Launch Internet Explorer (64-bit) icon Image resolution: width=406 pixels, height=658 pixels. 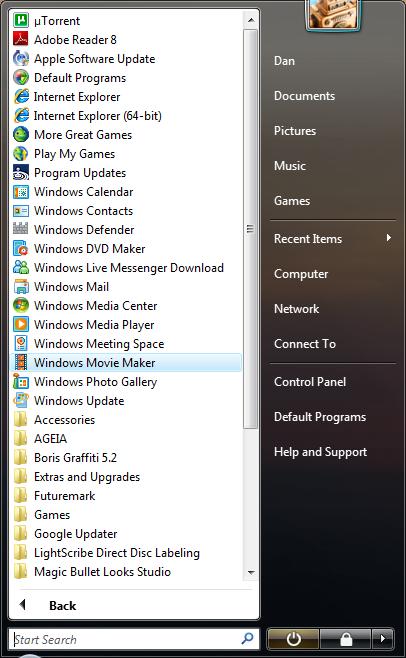(x=21, y=115)
